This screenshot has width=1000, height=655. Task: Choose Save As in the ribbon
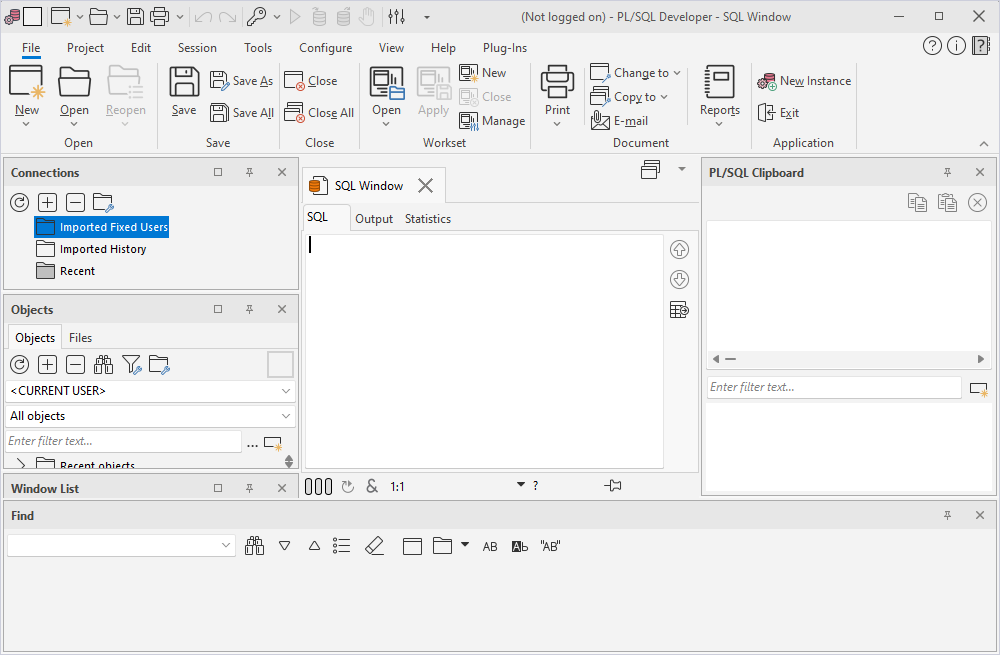point(242,81)
